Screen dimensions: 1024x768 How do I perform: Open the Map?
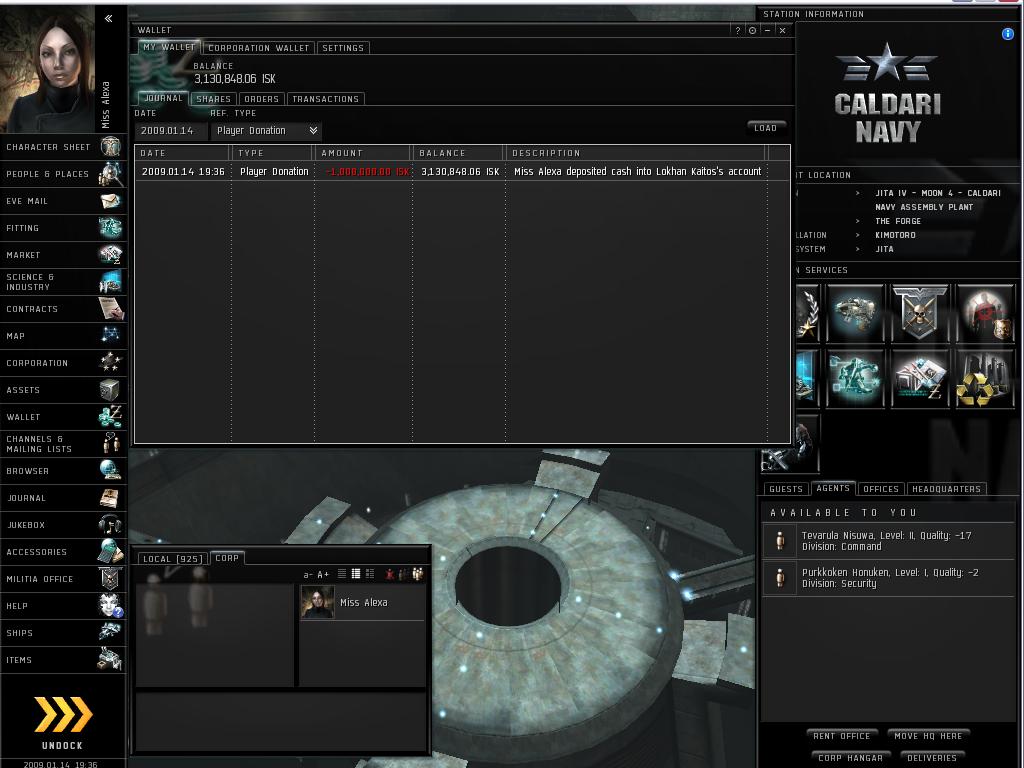click(x=63, y=336)
